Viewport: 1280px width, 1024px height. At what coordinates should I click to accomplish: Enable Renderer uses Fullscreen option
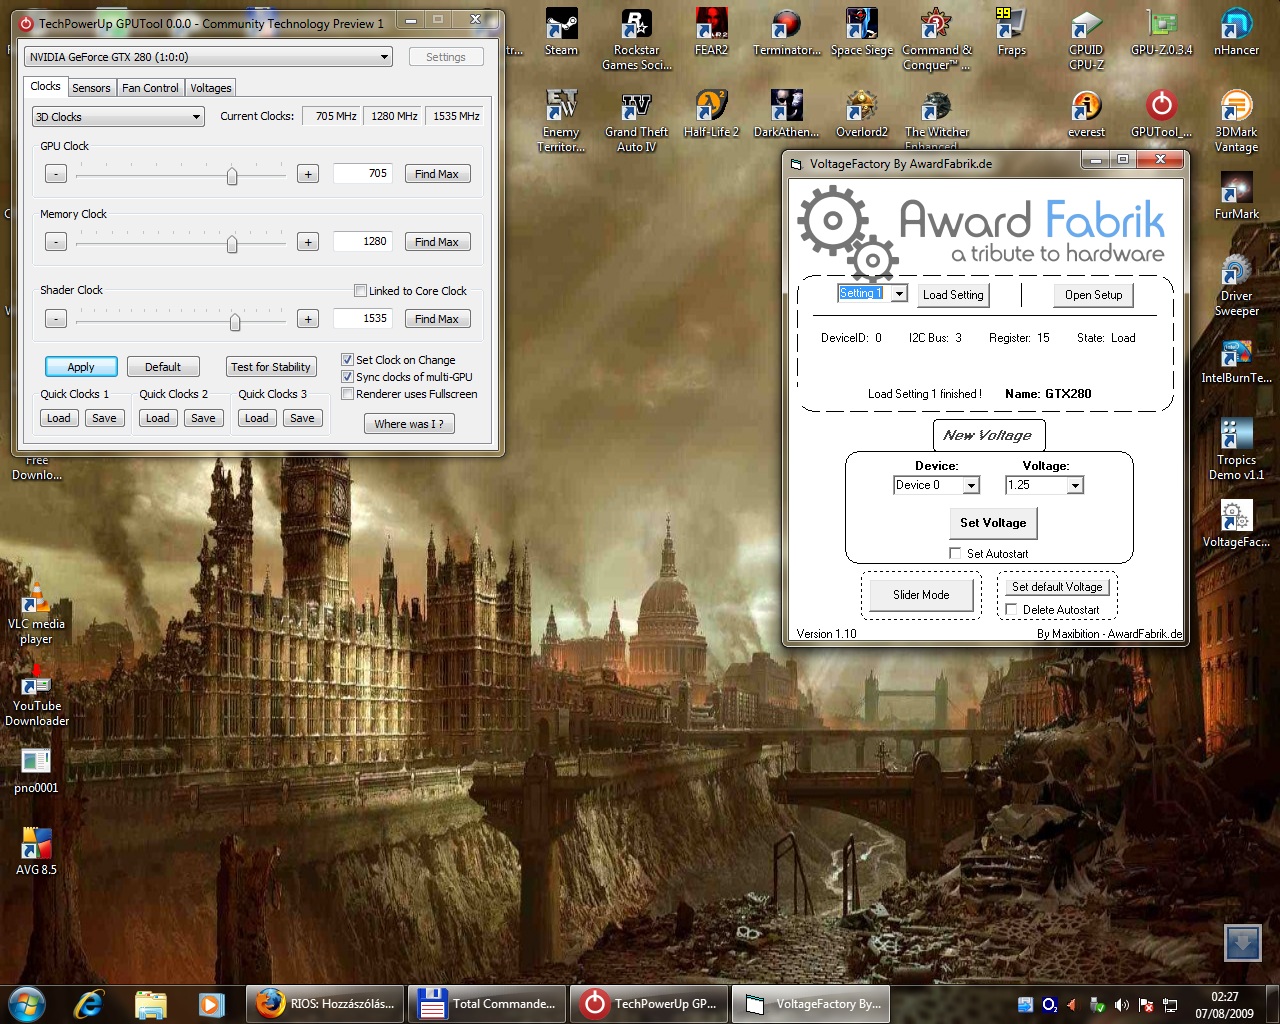(347, 394)
